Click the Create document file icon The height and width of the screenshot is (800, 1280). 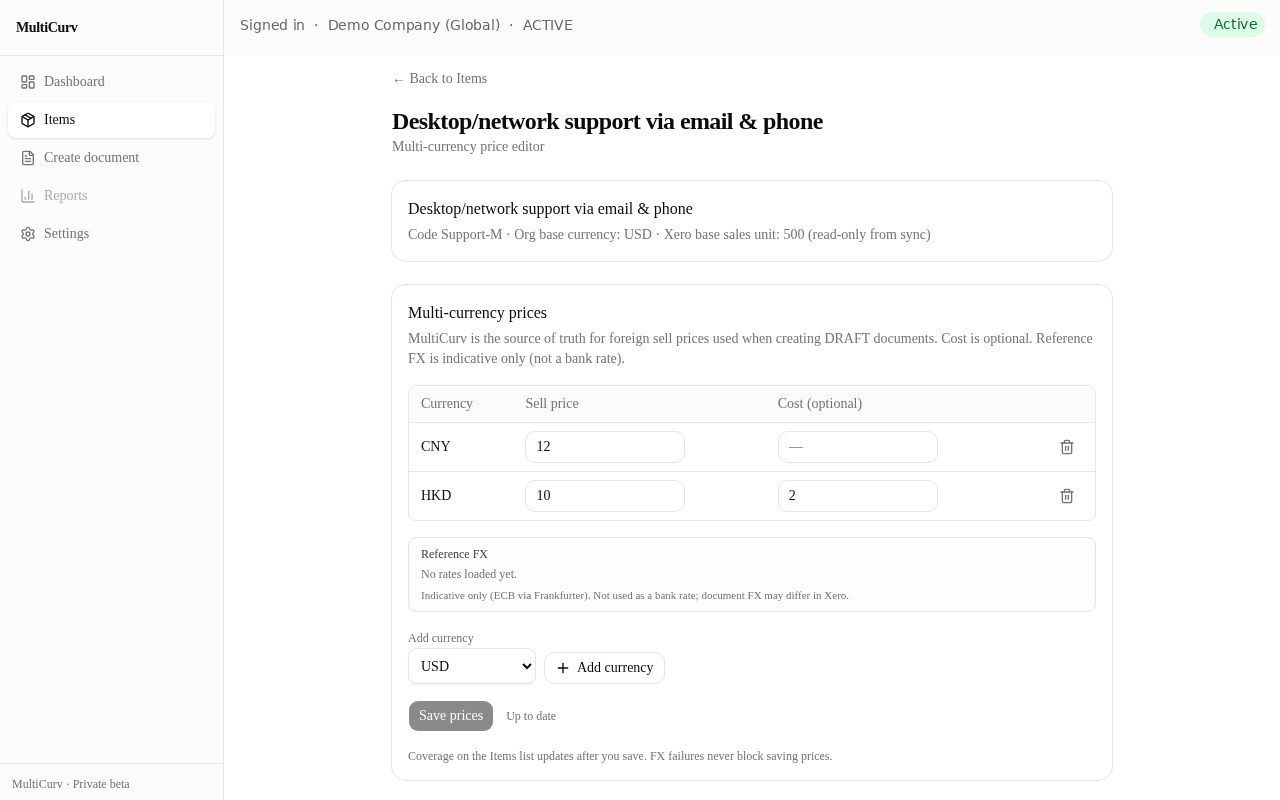point(28,158)
